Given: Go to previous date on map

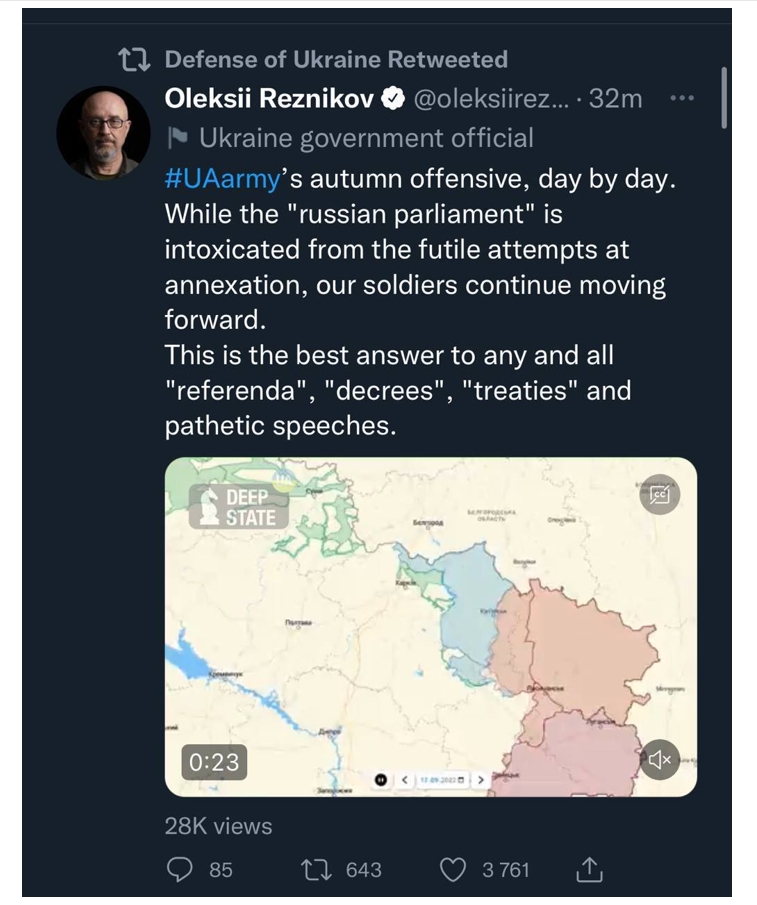Looking at the screenshot, I should (x=404, y=779).
